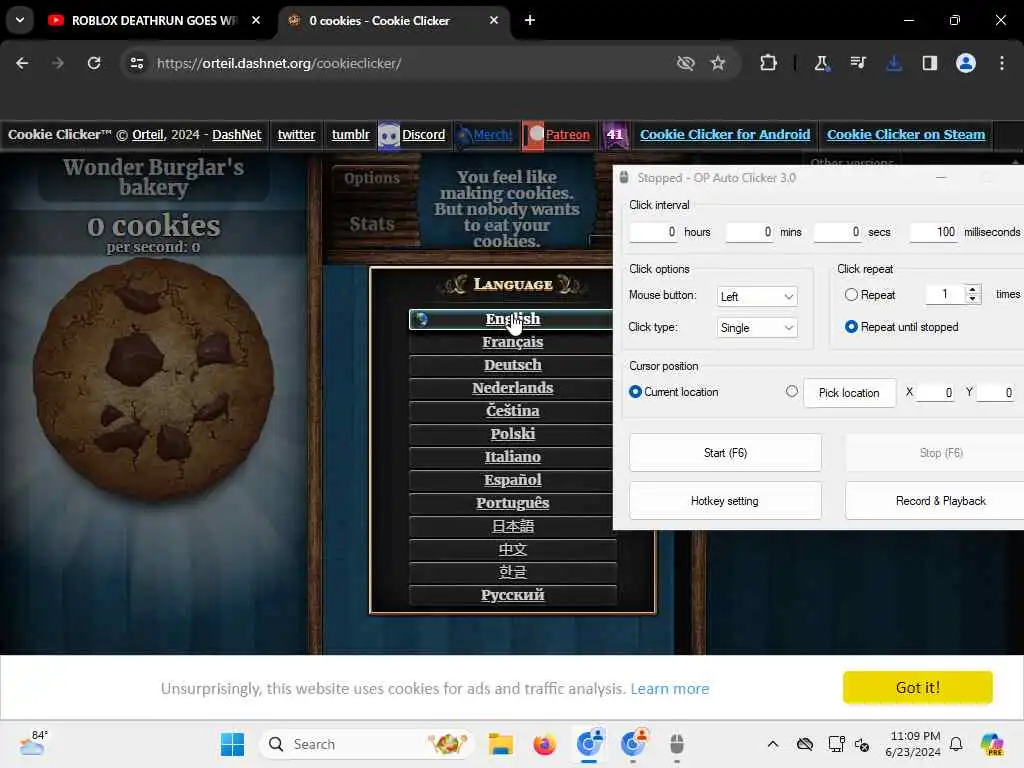1024x768 pixels.
Task: Reload the page
Action: point(94,63)
